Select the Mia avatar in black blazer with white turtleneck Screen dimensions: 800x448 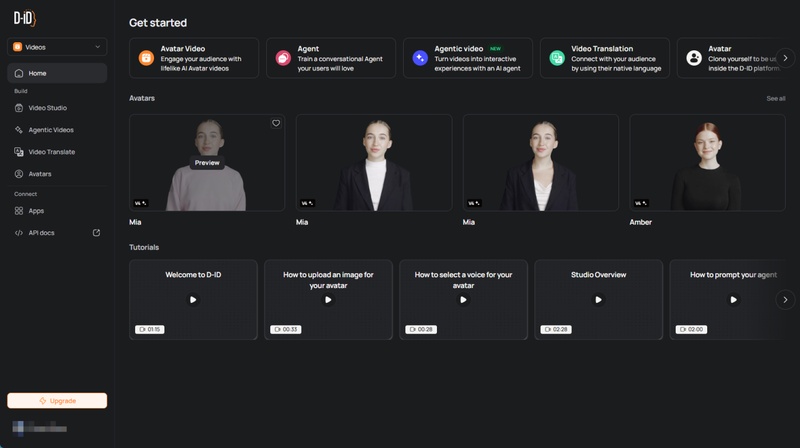[x=374, y=163]
